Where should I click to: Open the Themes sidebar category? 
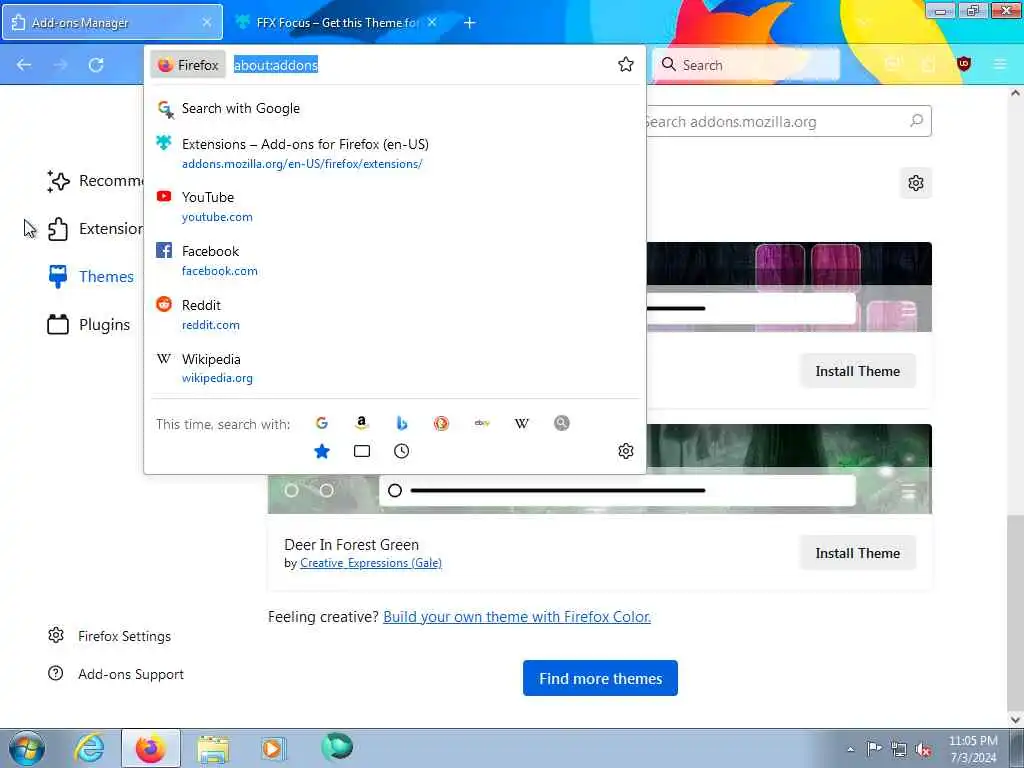click(x=90, y=276)
